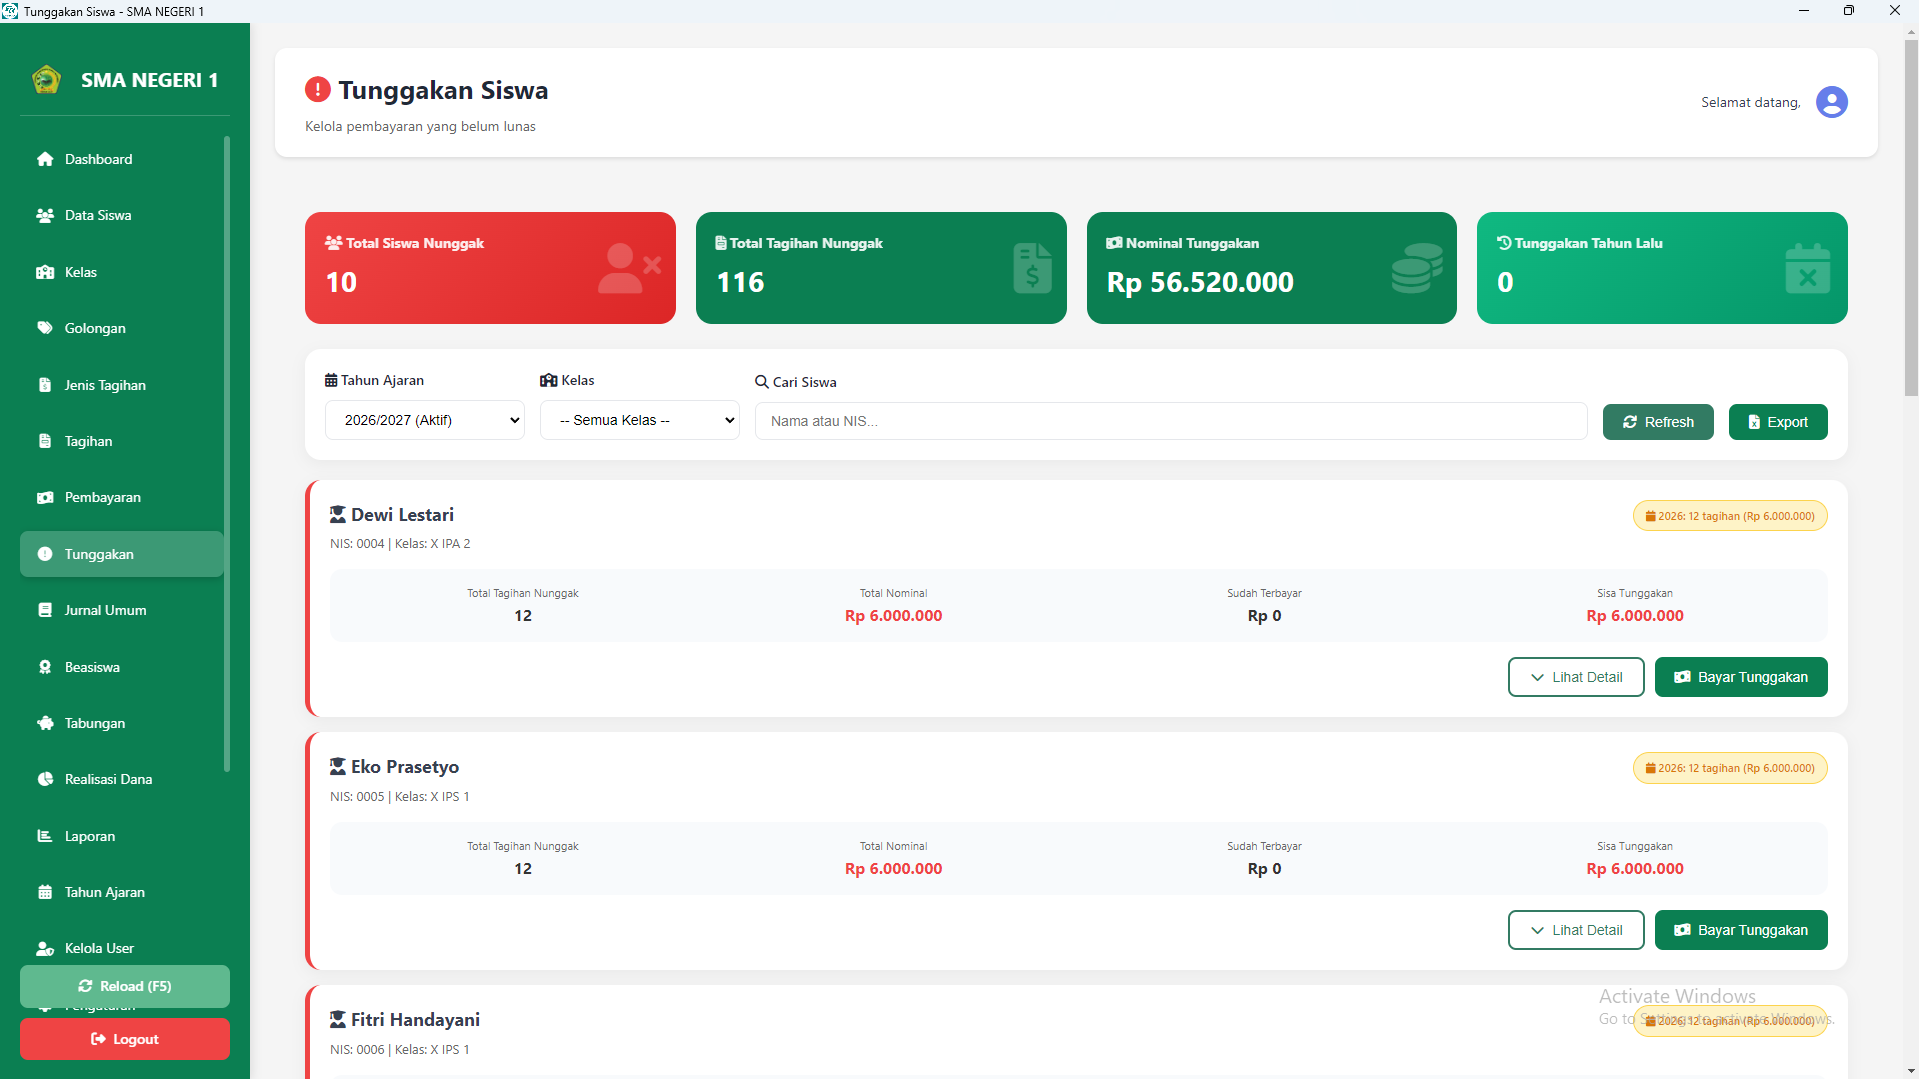Screen dimensions: 1919x1079
Task: Go to Data Siswa menu
Action: pyautogui.click(x=122, y=215)
